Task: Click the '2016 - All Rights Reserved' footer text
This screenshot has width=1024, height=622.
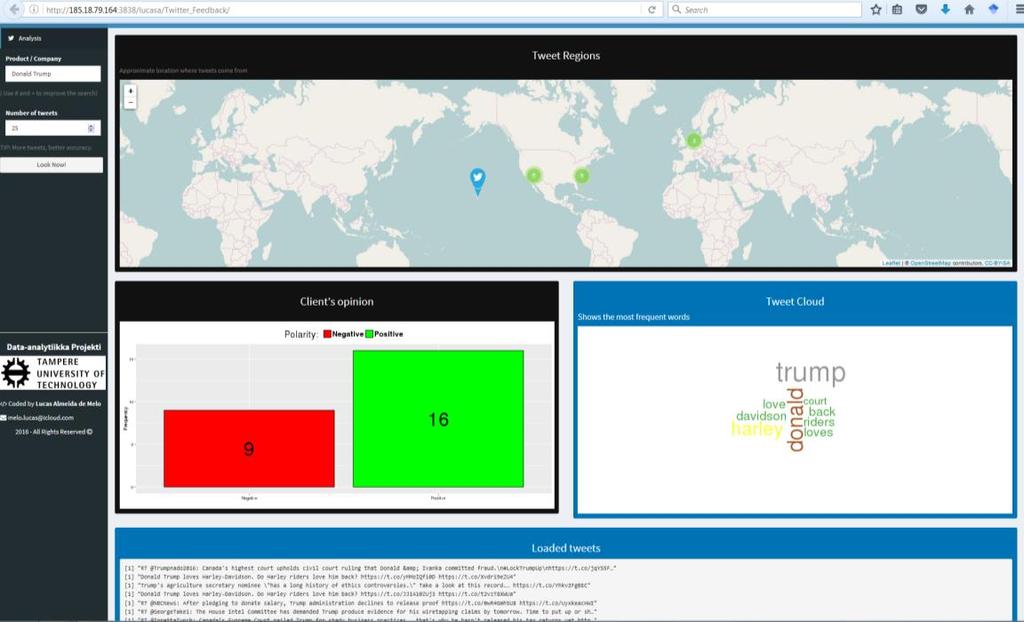Action: pos(54,432)
